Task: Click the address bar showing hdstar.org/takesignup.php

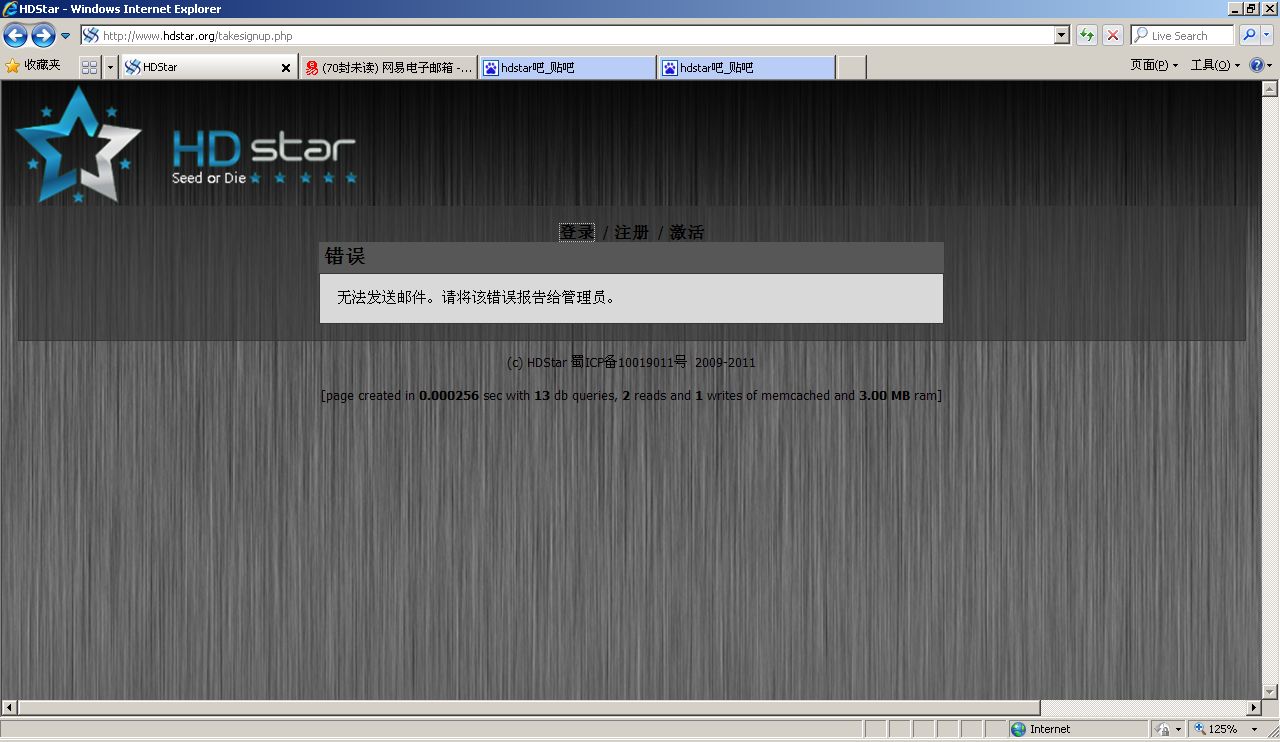Action: point(567,36)
